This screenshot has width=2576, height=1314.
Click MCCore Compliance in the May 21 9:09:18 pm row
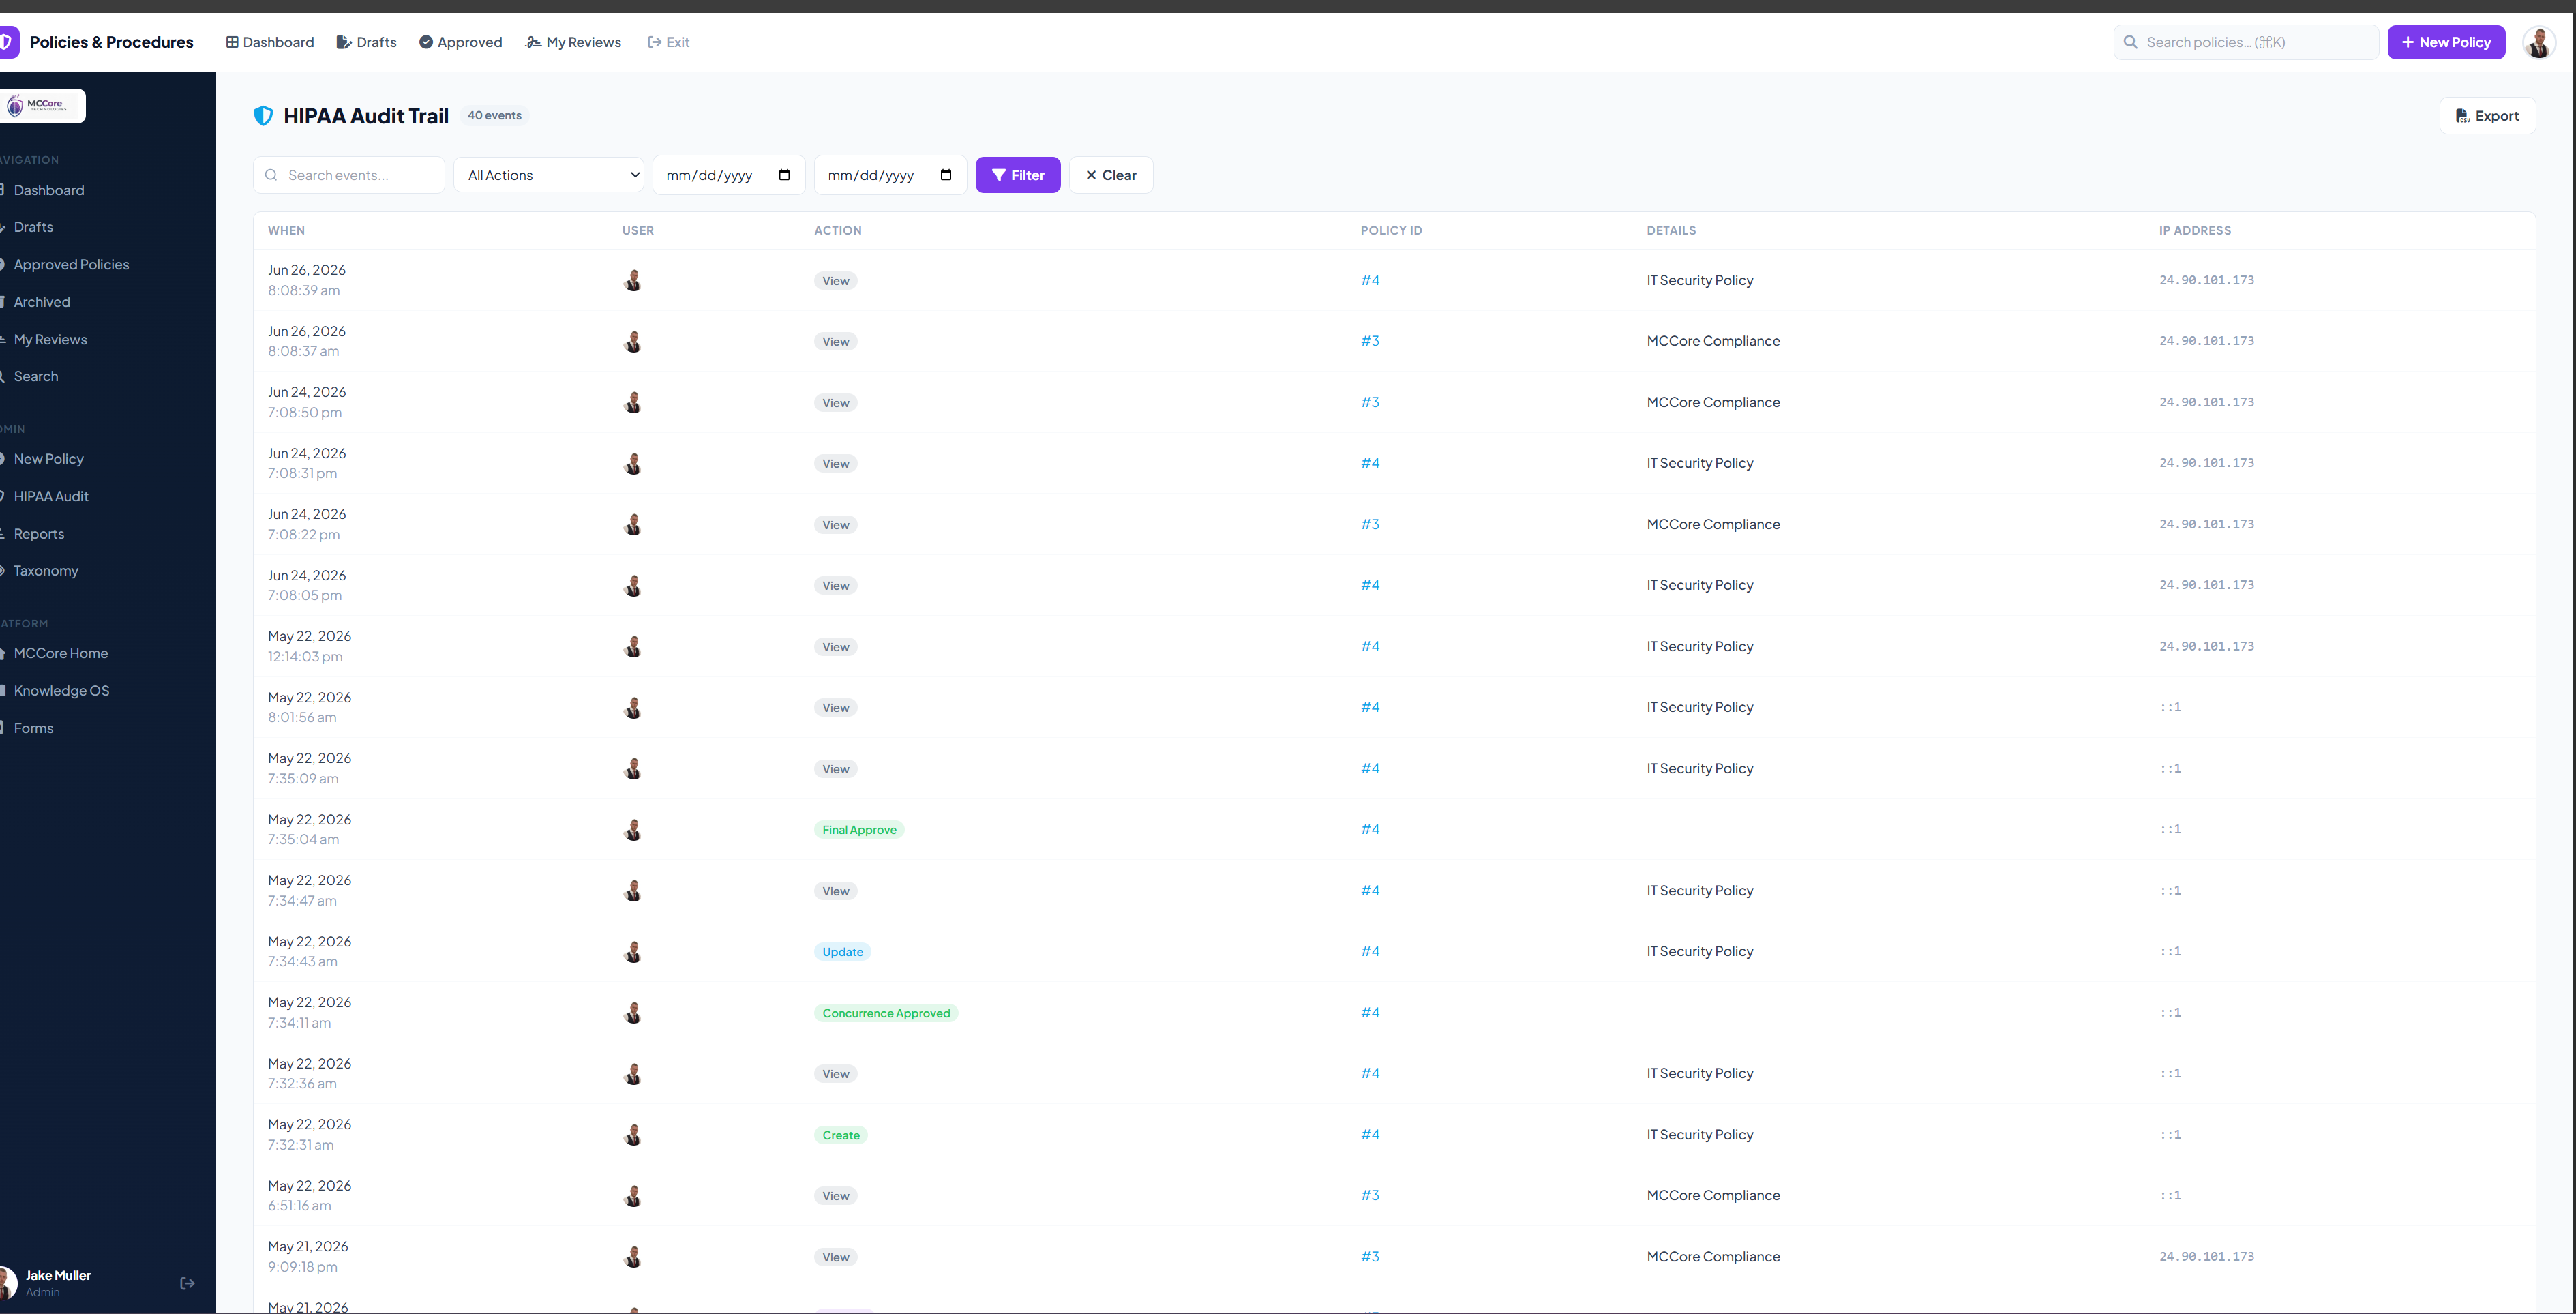(x=1713, y=1257)
